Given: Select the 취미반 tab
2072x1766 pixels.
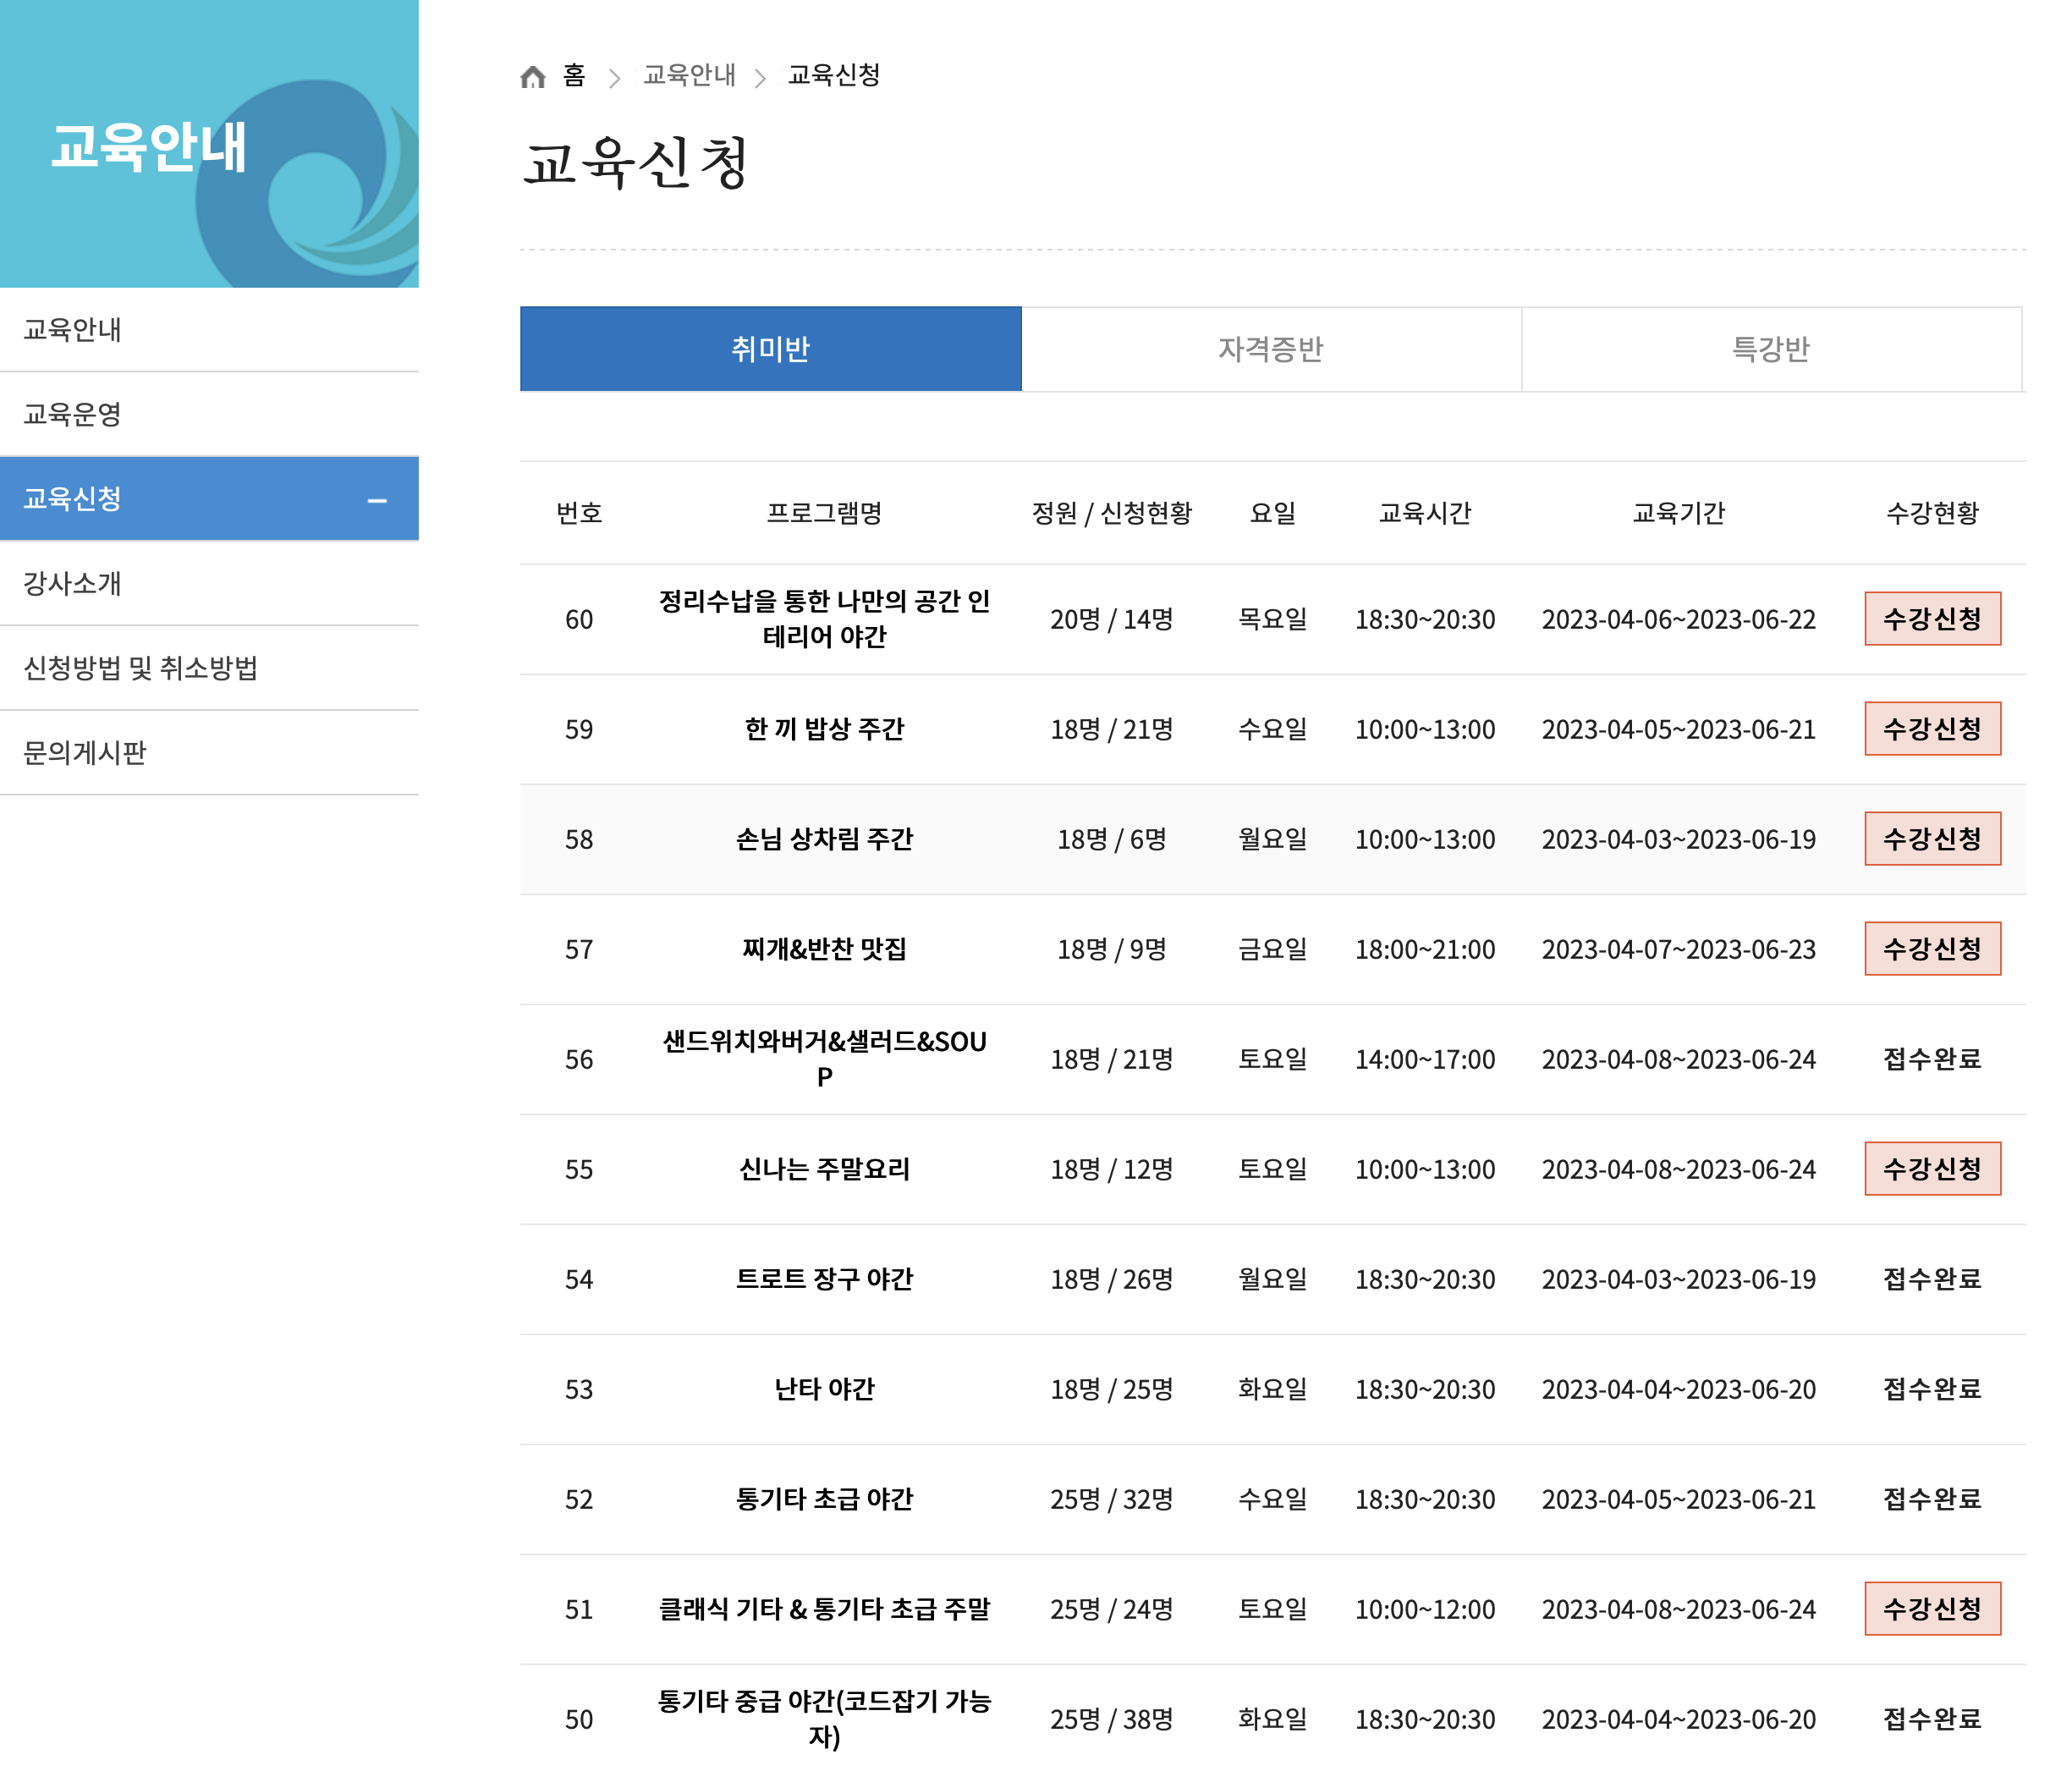Looking at the screenshot, I should 770,349.
